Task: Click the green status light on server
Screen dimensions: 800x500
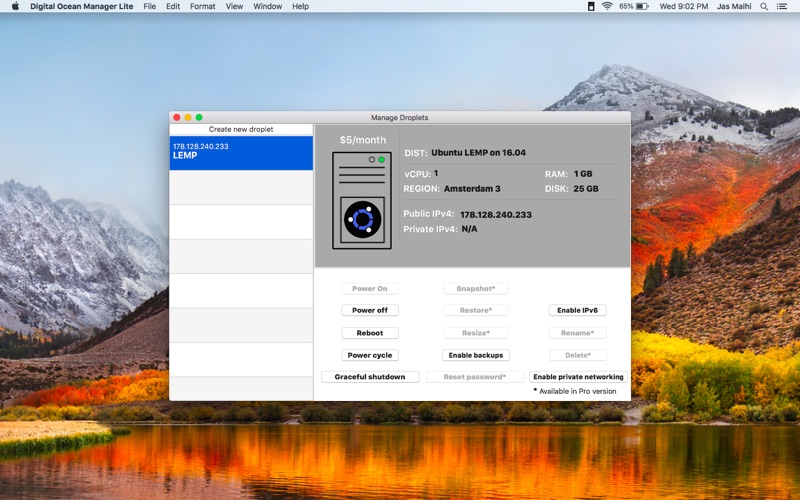Action: click(382, 160)
